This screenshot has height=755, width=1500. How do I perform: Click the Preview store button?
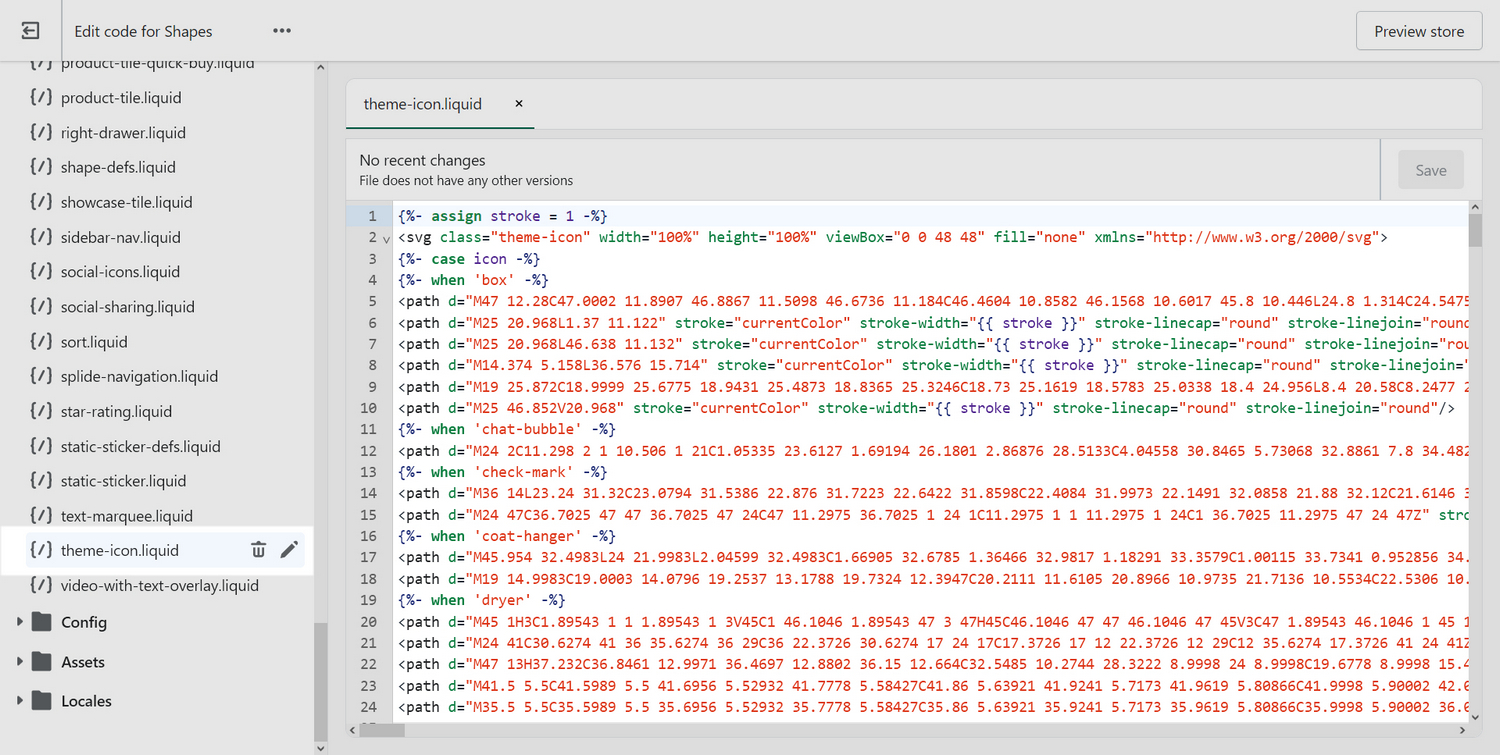1419,31
